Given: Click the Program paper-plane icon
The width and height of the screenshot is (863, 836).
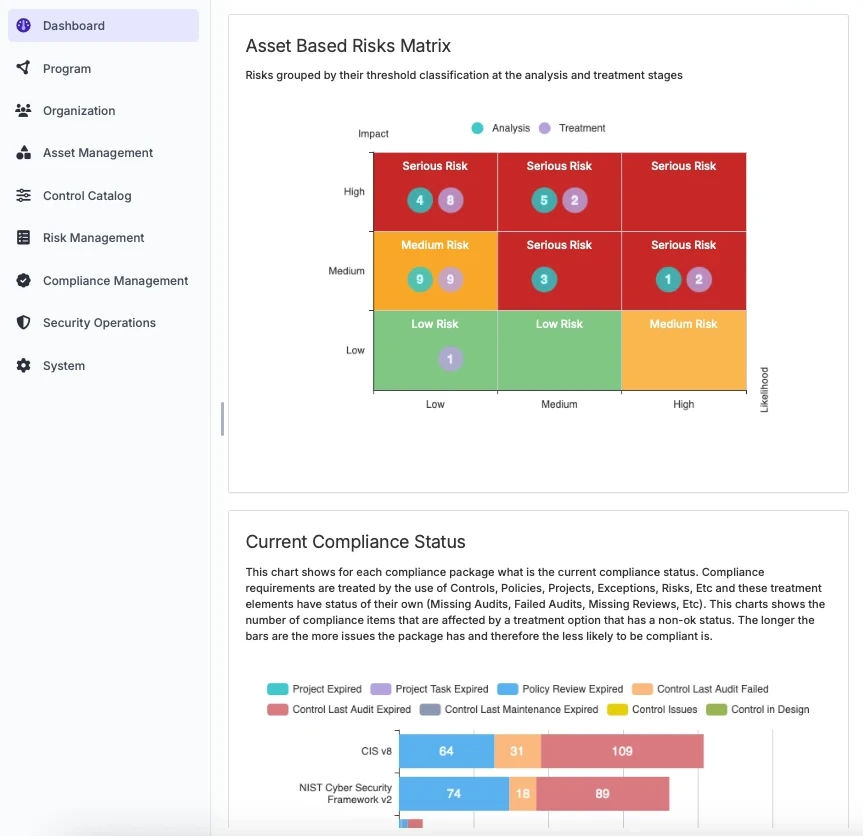Looking at the screenshot, I should tap(23, 68).
